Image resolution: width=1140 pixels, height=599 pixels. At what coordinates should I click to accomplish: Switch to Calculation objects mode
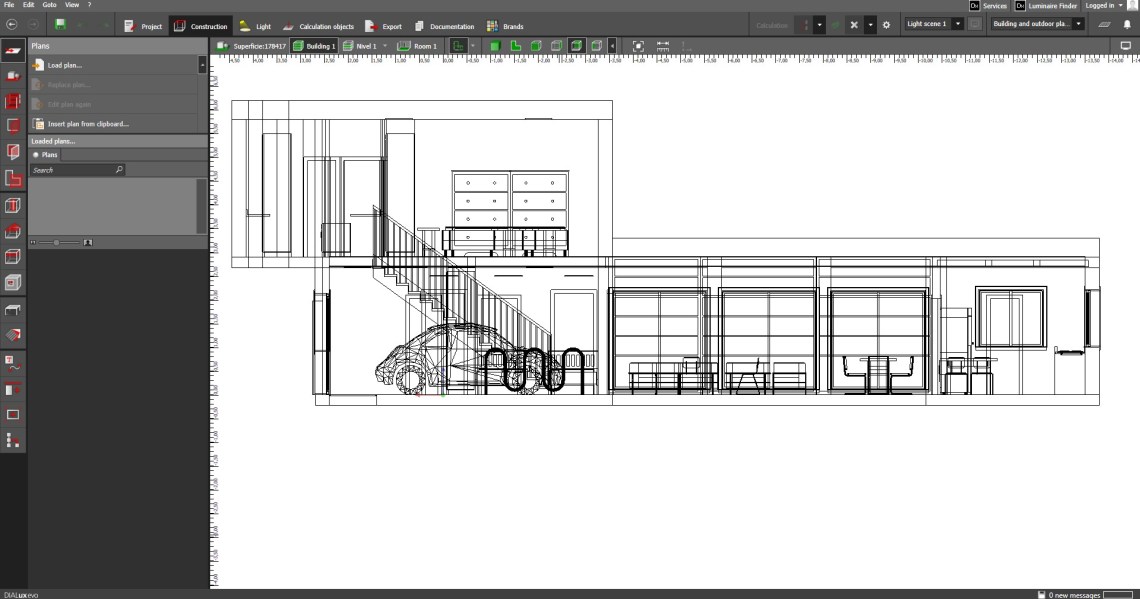coord(318,26)
